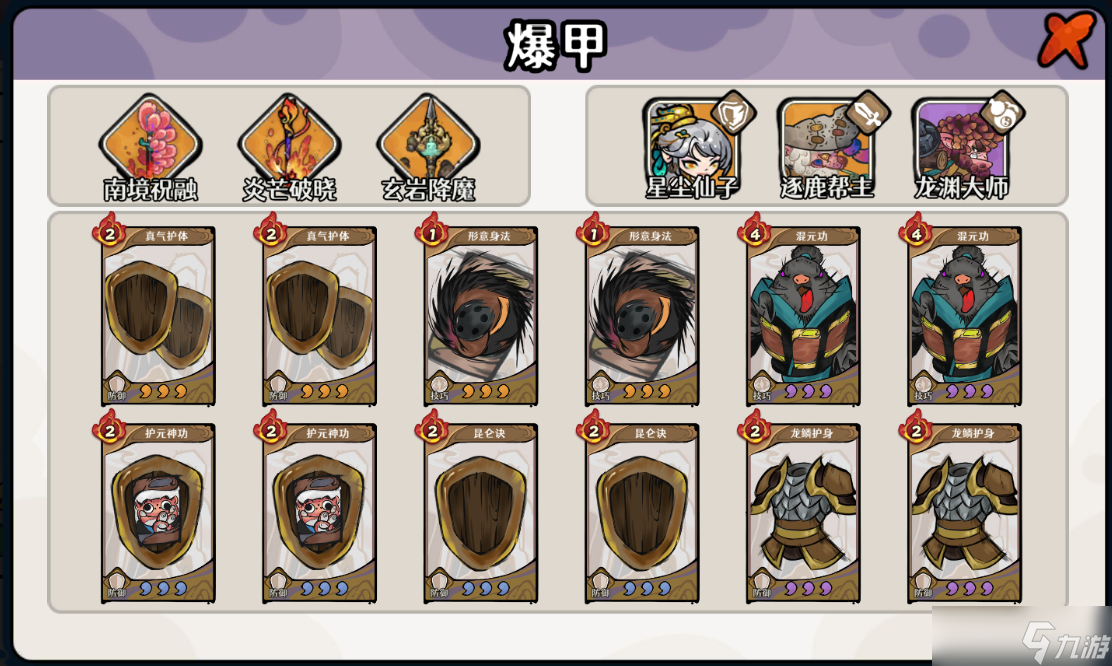Pick the first 昆仑诀 card

[x=479, y=509]
